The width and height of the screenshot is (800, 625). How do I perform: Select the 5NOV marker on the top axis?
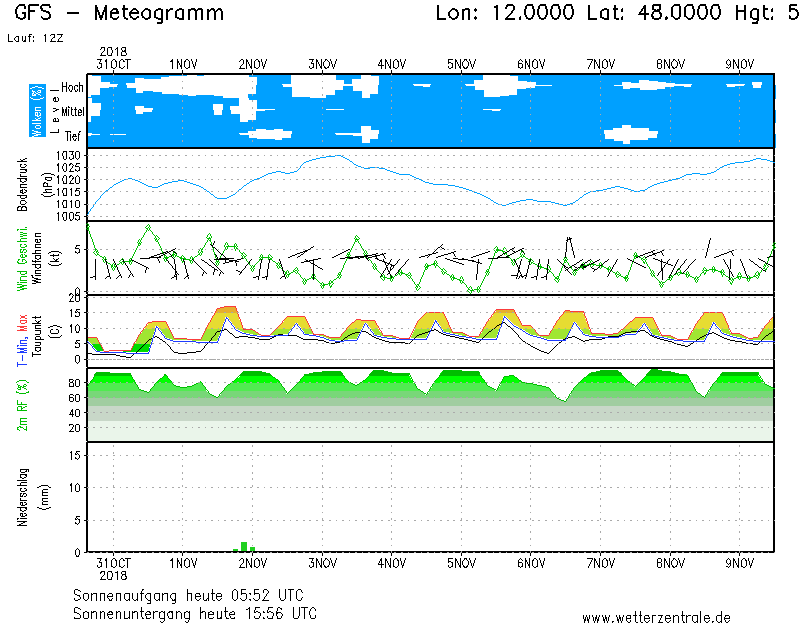tap(461, 64)
